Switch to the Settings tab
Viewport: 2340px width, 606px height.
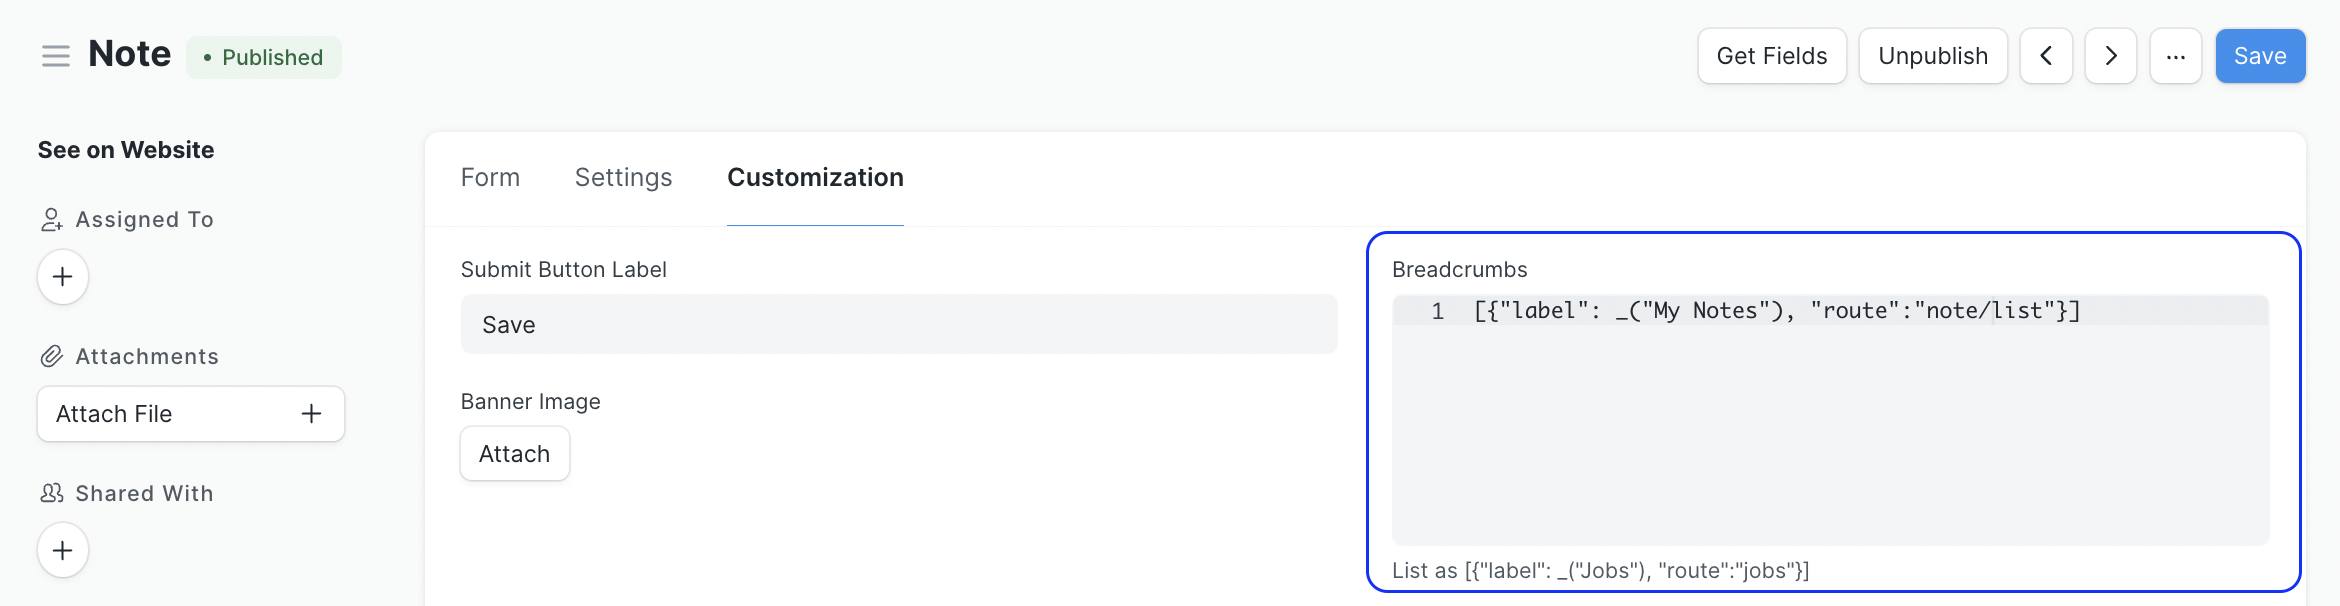(x=623, y=177)
